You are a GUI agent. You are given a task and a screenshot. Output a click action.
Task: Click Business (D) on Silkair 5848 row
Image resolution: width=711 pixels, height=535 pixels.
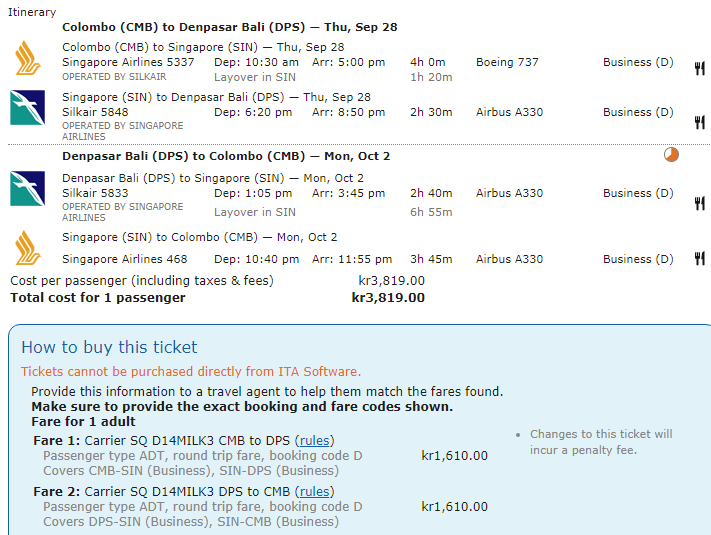coord(638,112)
